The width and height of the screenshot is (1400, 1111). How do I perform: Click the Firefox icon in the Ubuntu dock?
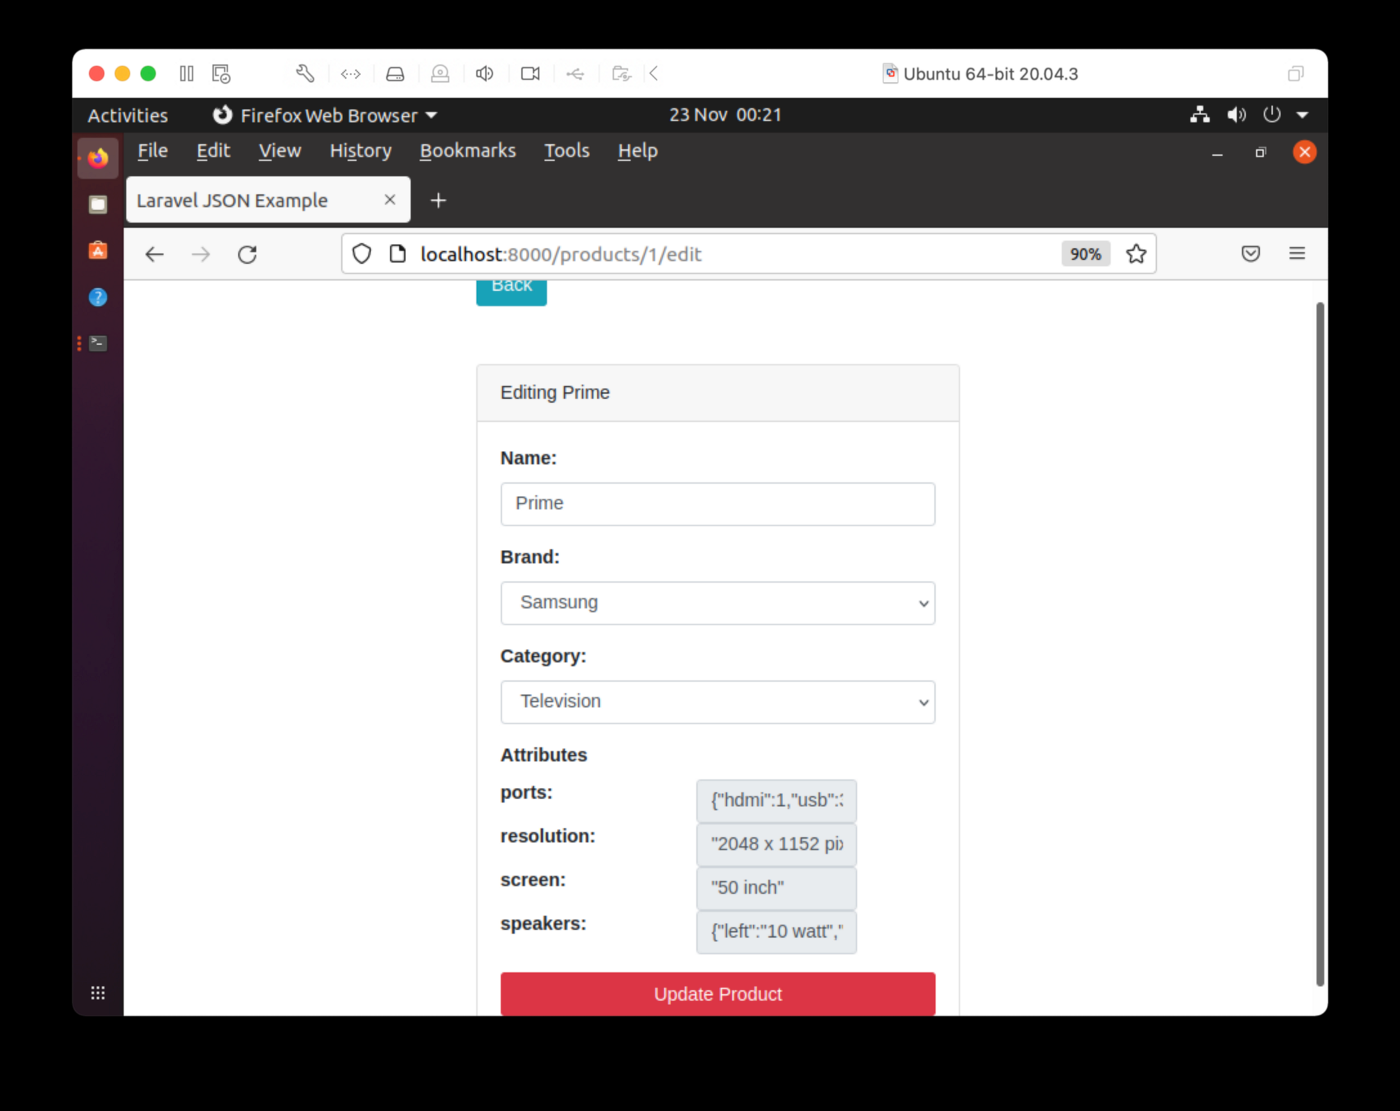(x=98, y=158)
